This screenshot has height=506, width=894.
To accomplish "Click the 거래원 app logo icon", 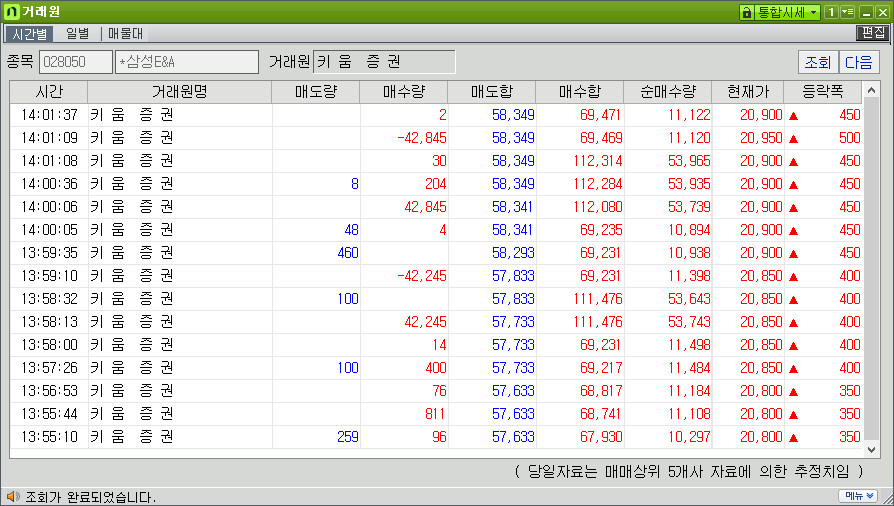I will point(11,11).
